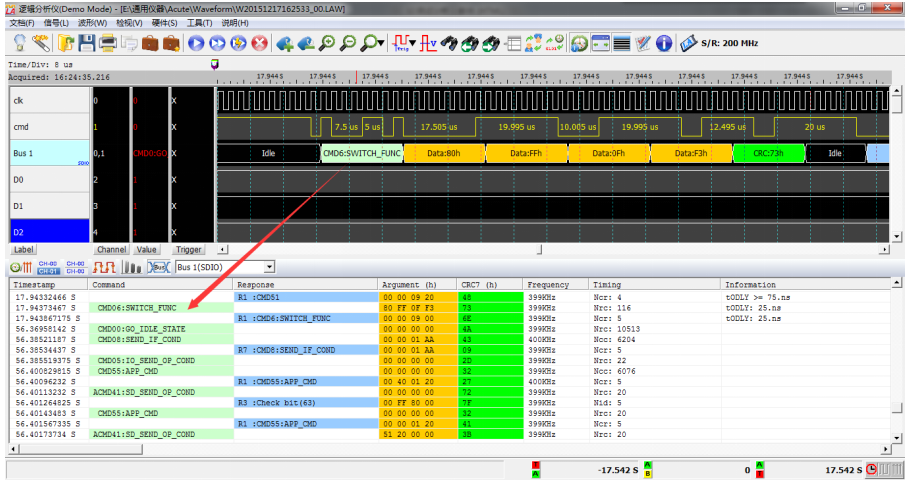910x480 pixels.
Task: Click the cloud icon with green plus
Action: tap(284, 43)
